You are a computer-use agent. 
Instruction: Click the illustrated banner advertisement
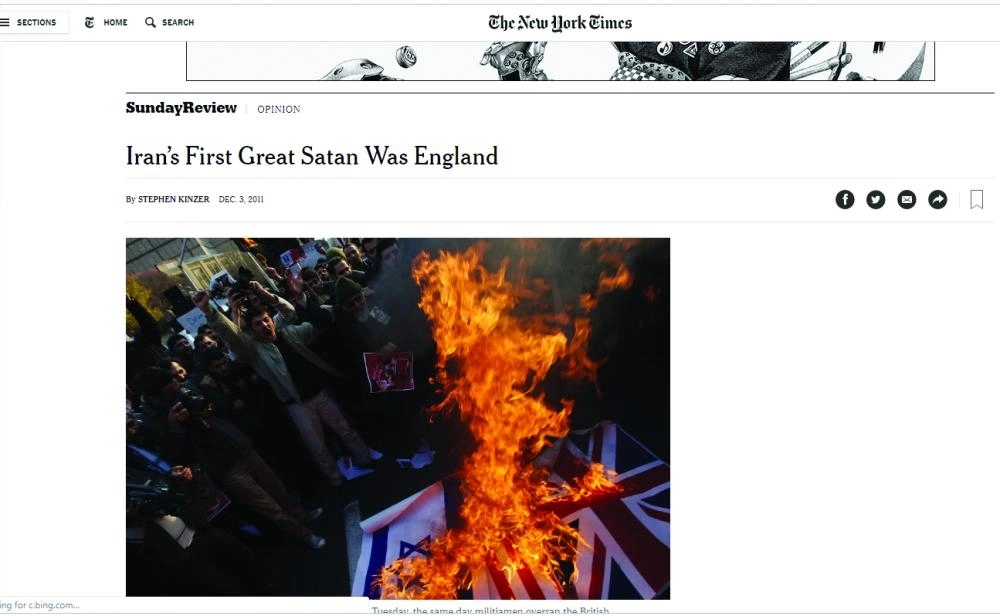point(560,61)
